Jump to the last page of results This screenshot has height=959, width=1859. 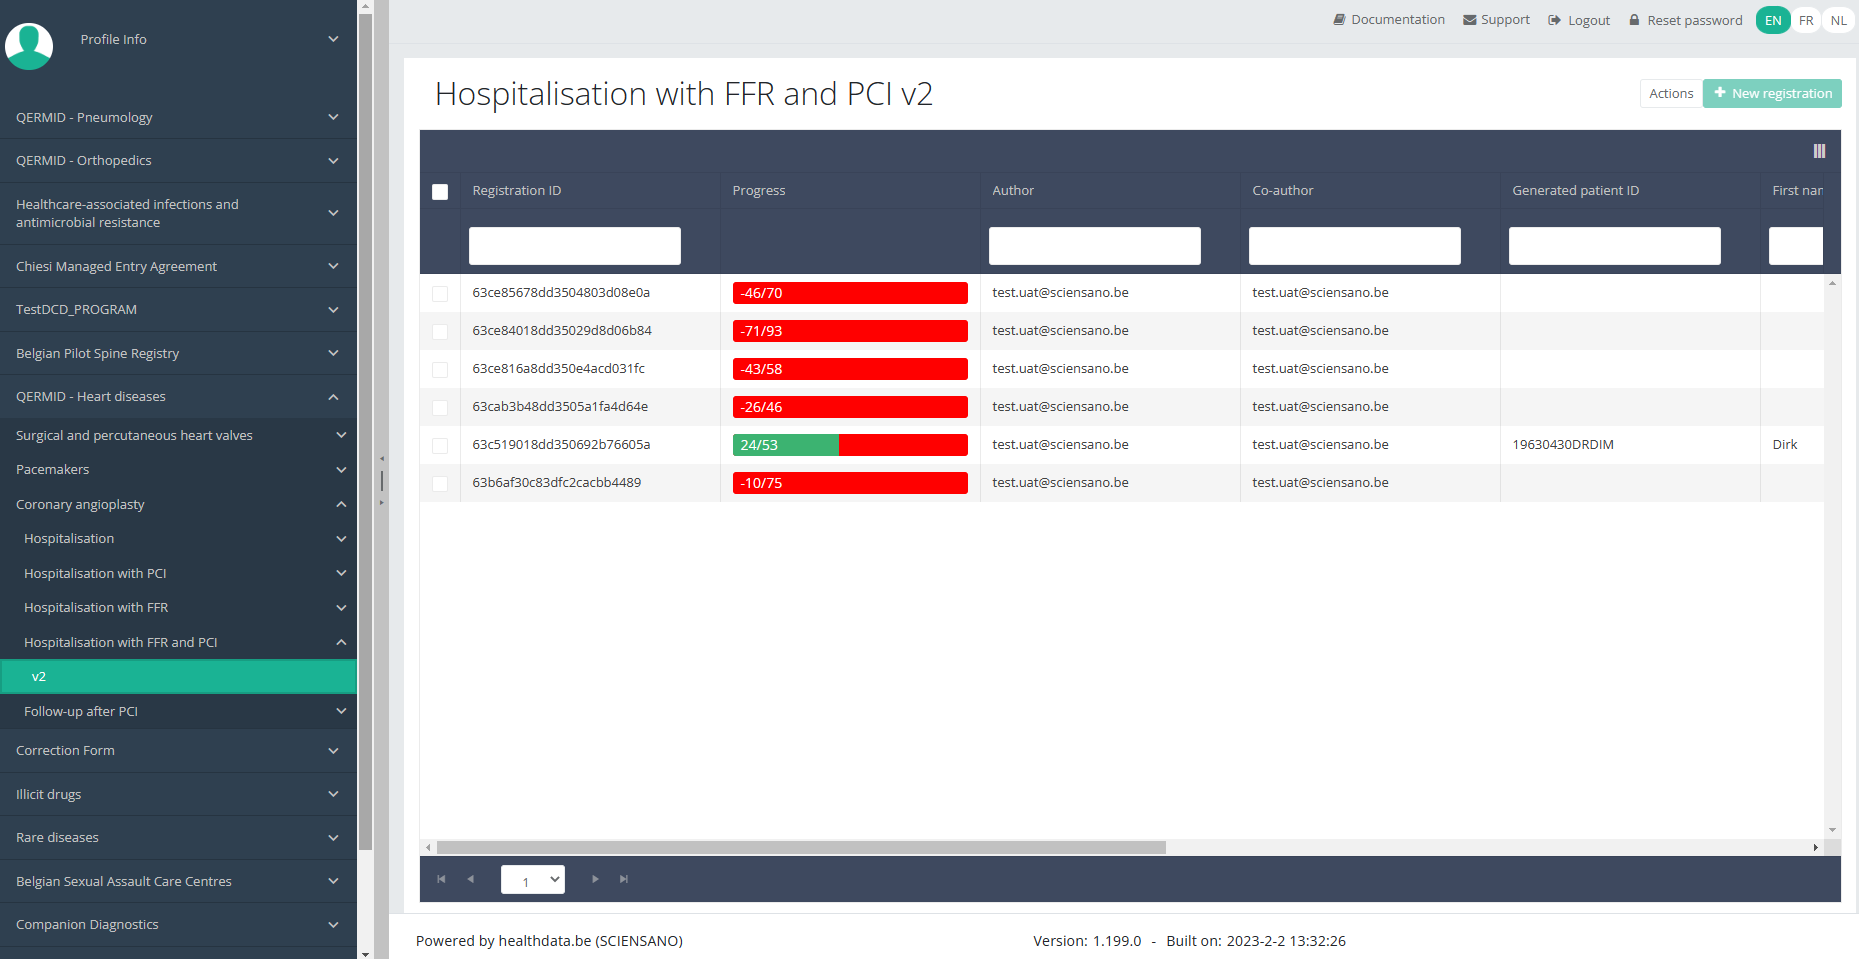click(624, 879)
